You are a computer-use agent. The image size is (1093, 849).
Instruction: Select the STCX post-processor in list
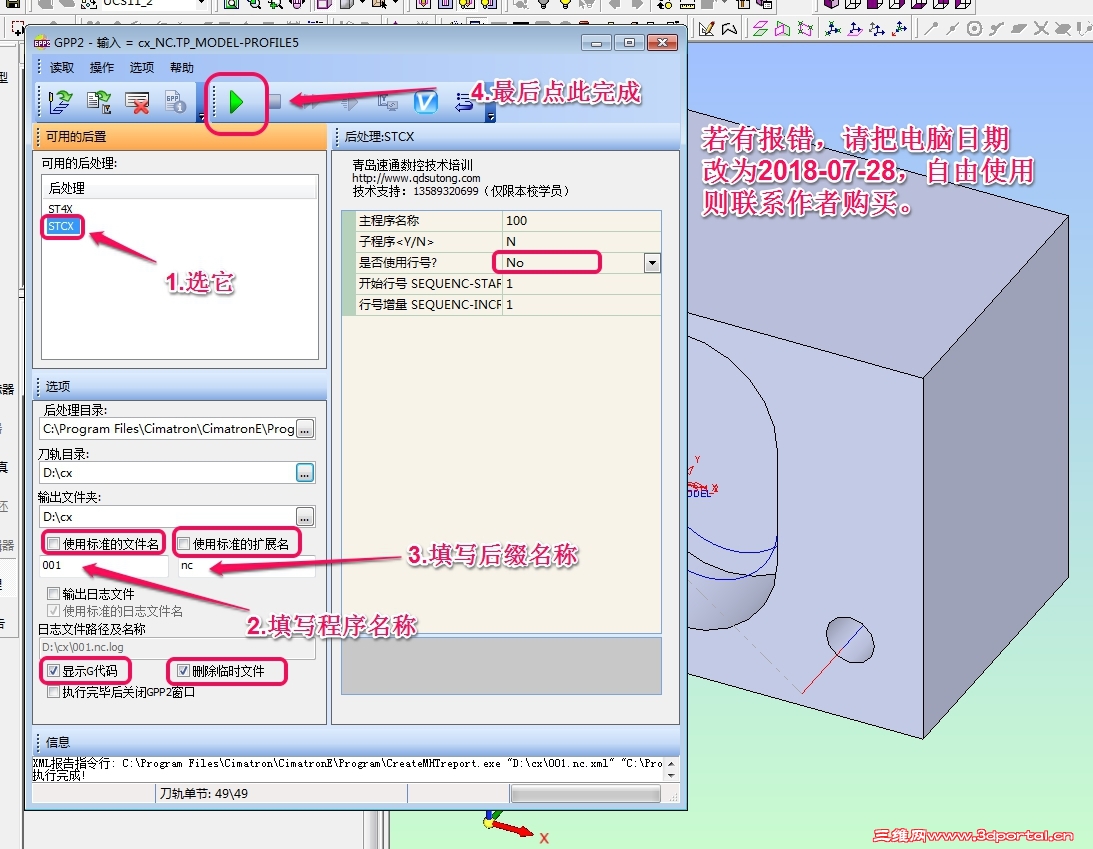tap(61, 226)
